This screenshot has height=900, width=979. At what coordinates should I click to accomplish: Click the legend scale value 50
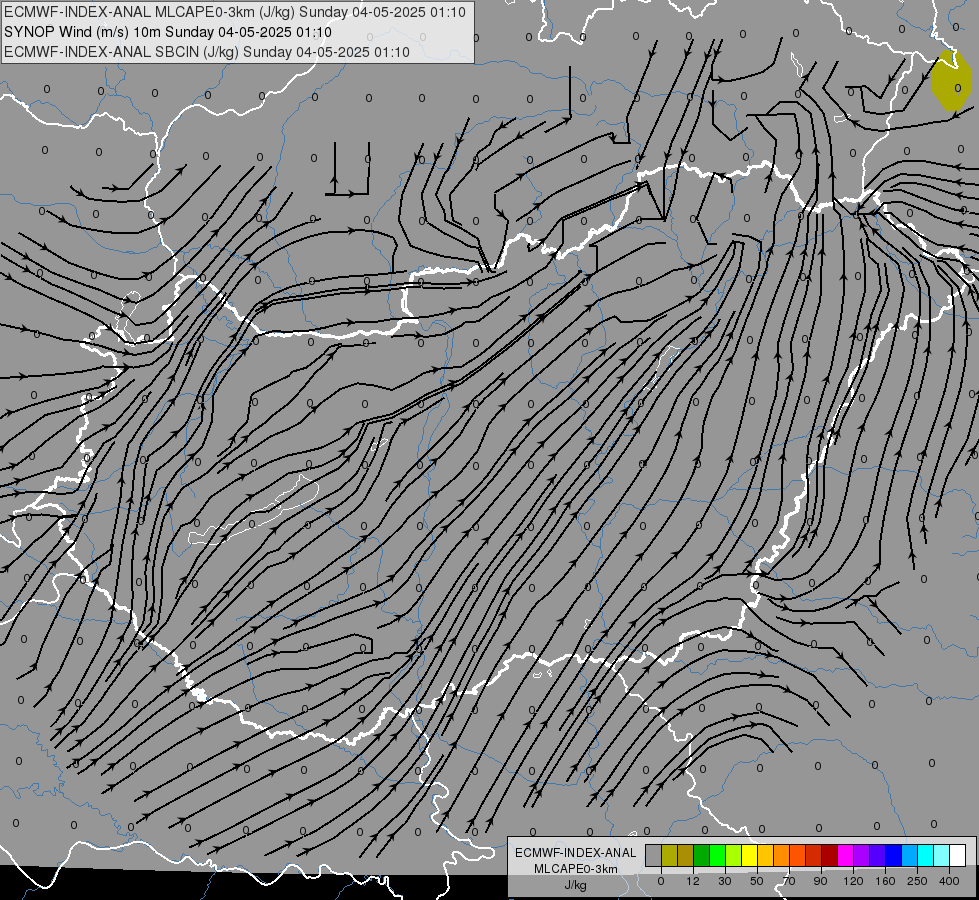pyautogui.click(x=757, y=881)
